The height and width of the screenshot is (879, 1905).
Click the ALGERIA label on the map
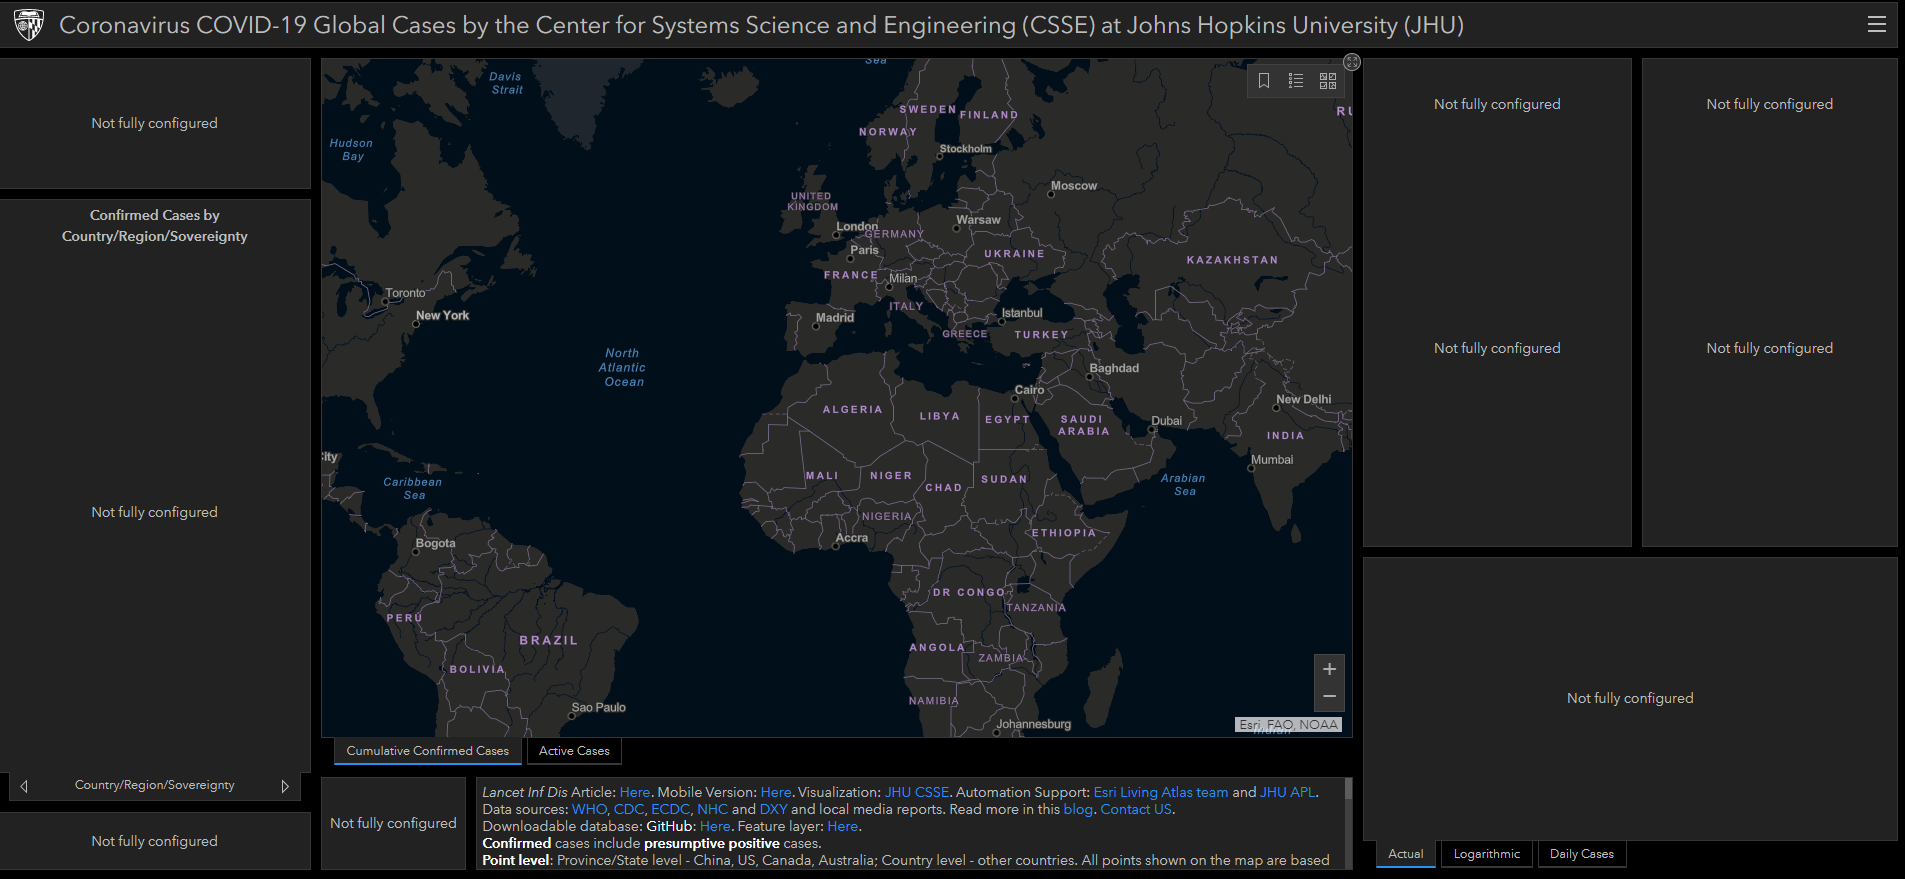852,409
